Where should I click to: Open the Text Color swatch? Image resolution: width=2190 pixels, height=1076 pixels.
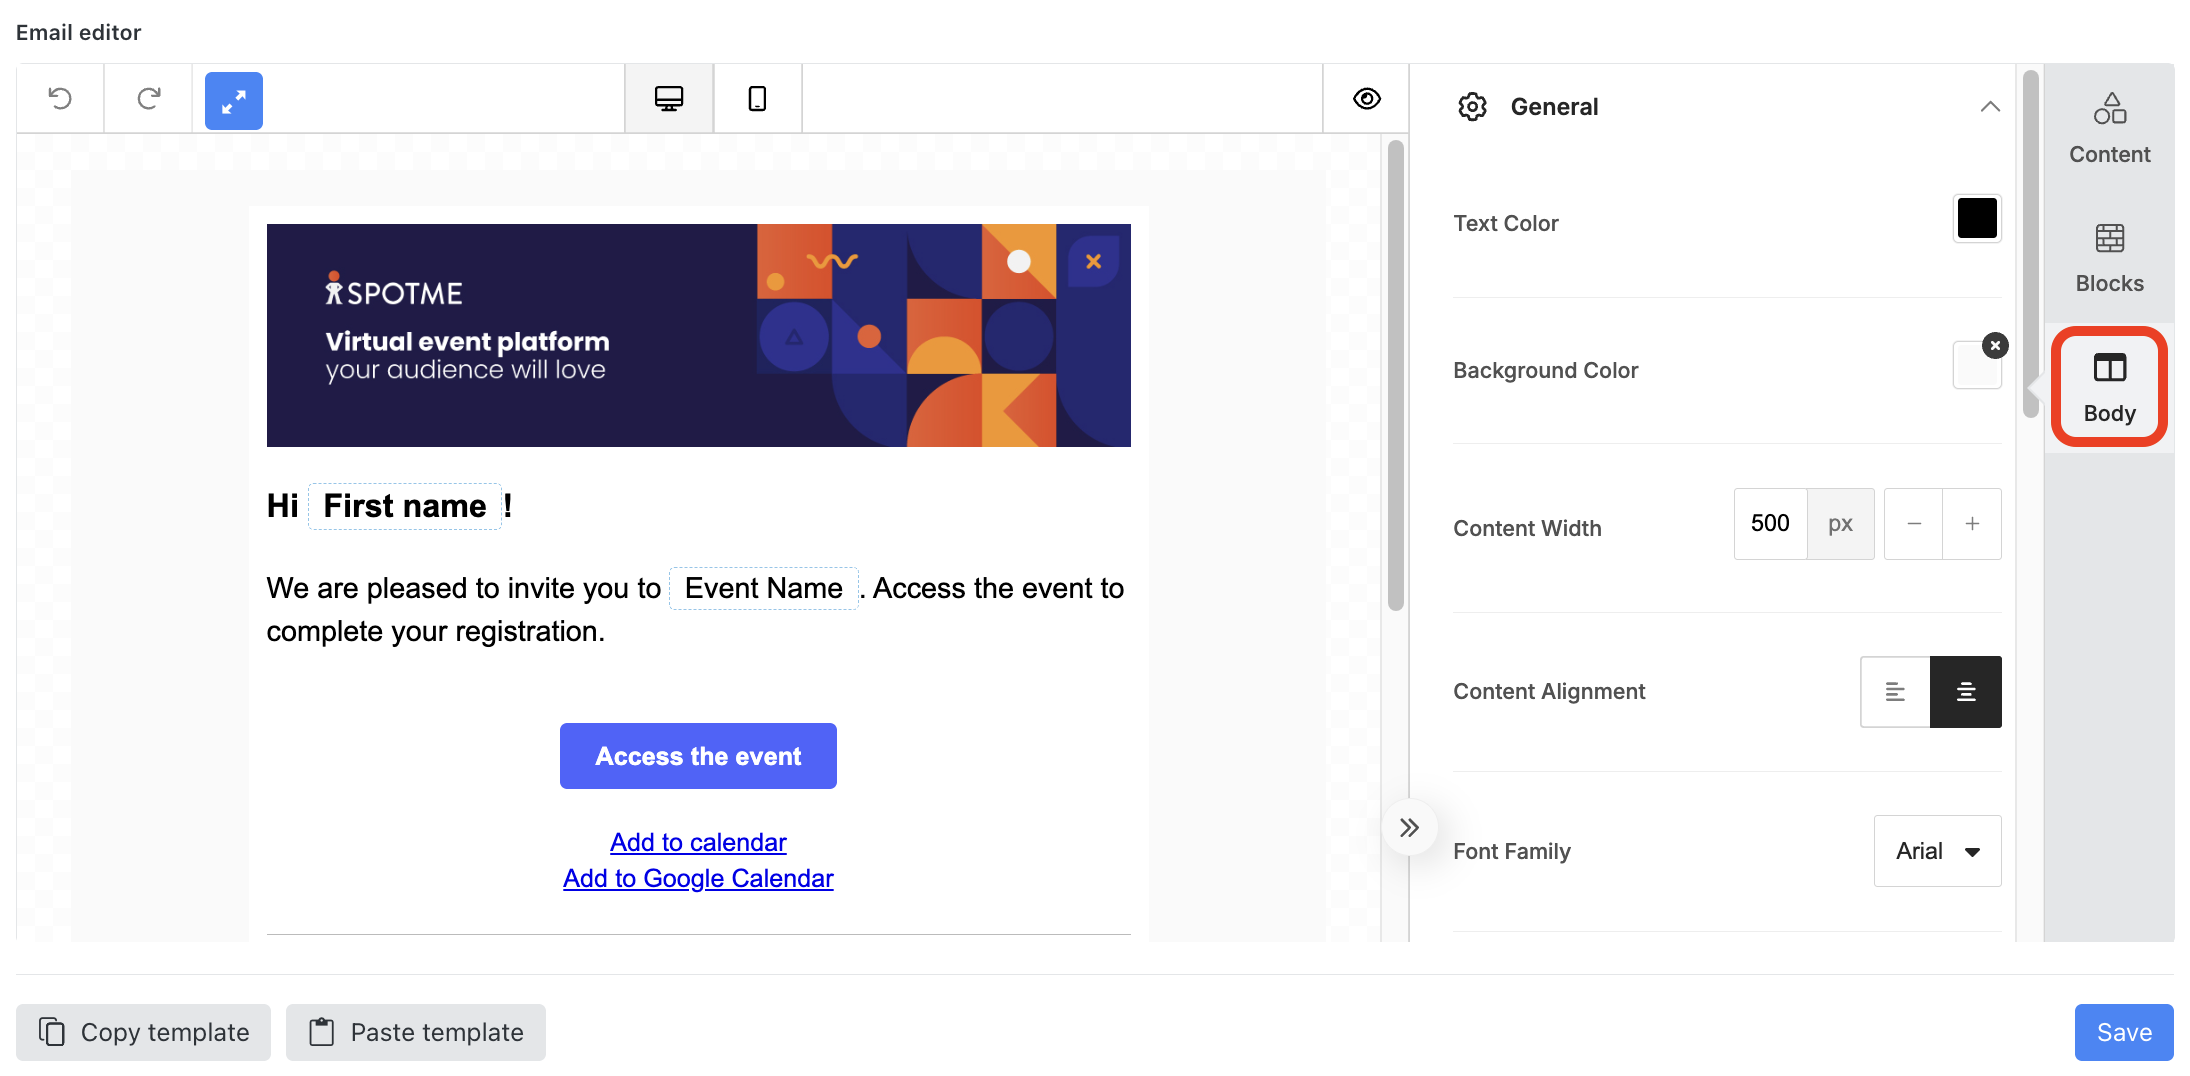[1976, 218]
